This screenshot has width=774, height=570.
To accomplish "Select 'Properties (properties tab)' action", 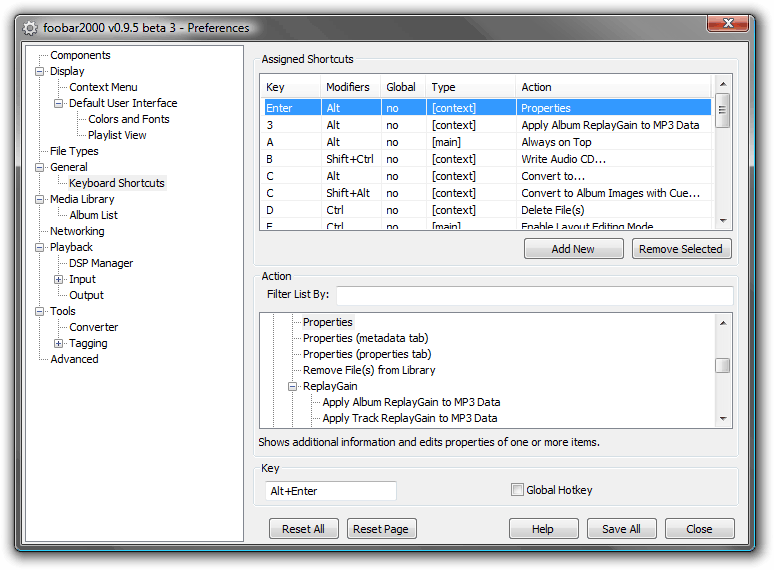I will [367, 354].
